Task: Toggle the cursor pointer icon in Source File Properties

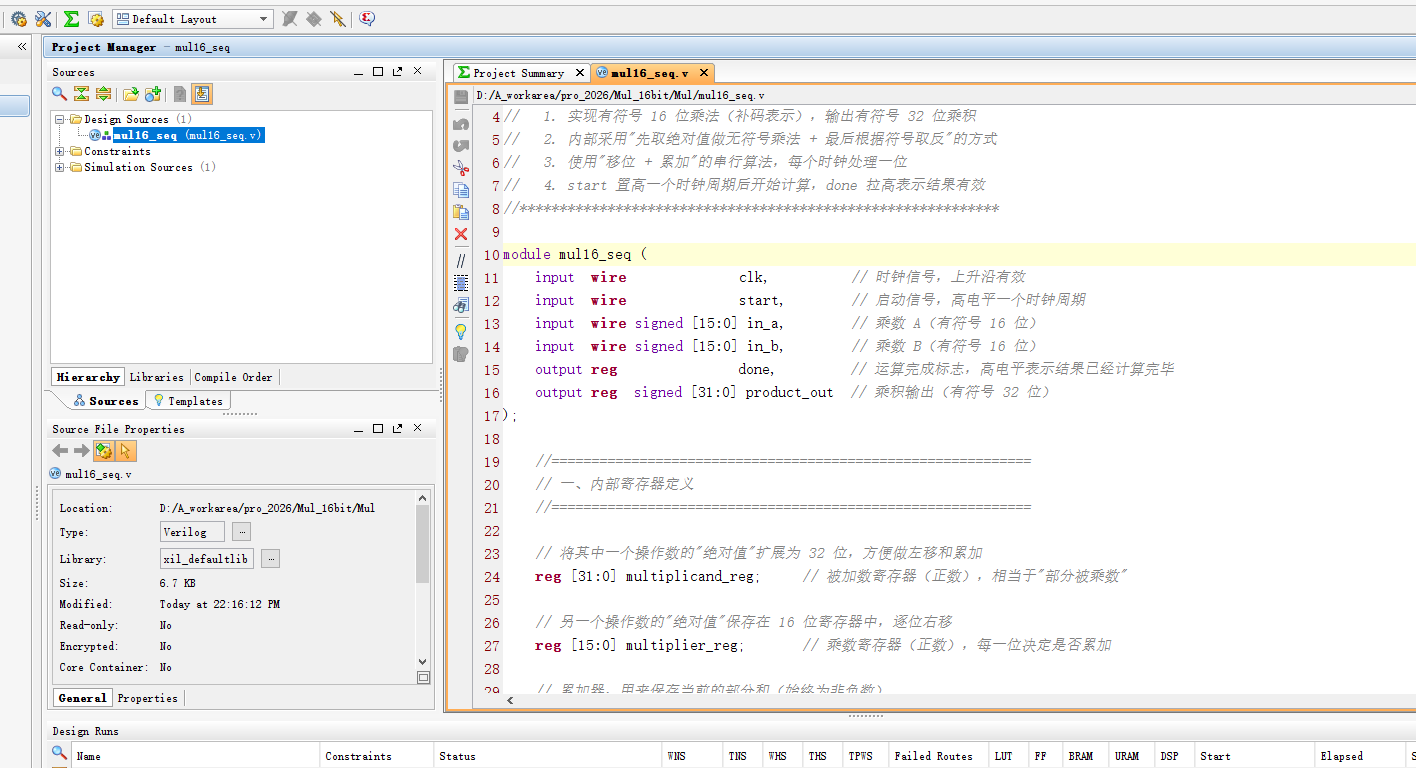Action: tap(126, 451)
